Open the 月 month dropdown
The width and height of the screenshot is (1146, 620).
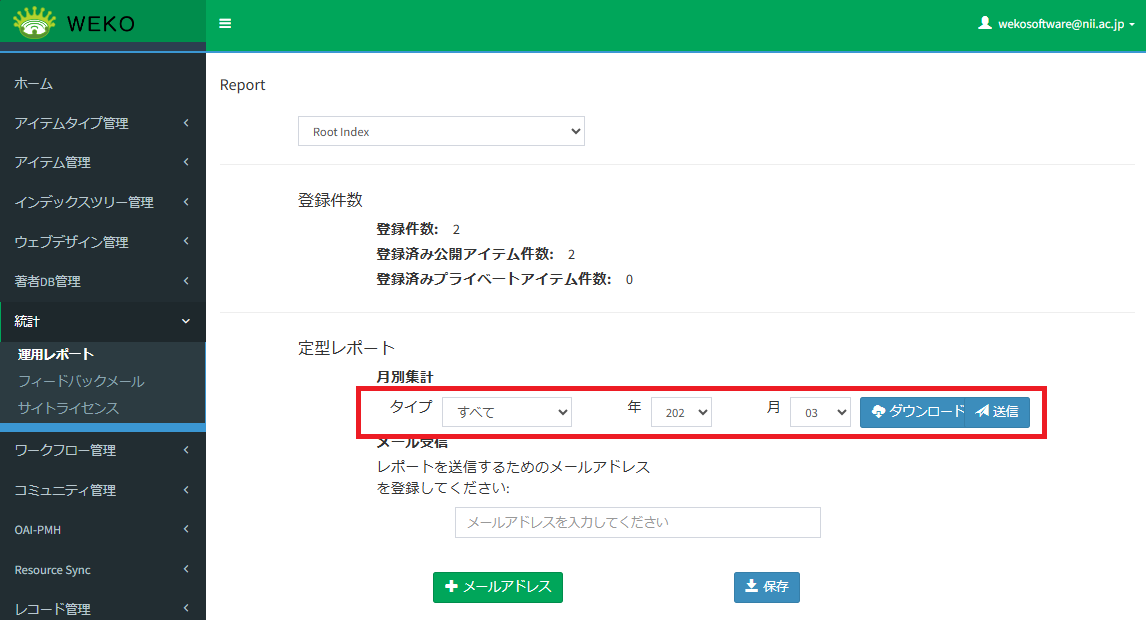(x=820, y=411)
